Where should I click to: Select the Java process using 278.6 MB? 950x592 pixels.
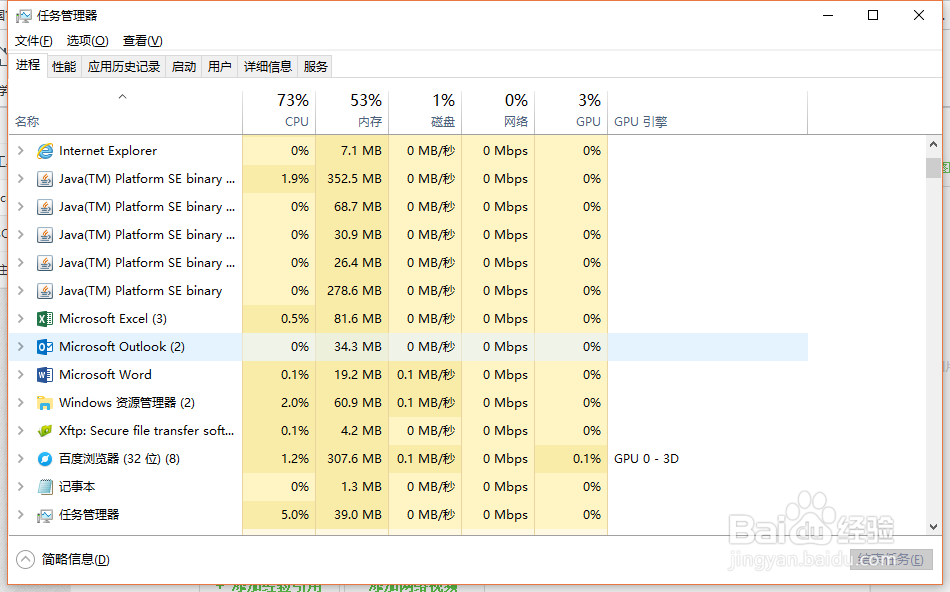pyautogui.click(x=408, y=291)
